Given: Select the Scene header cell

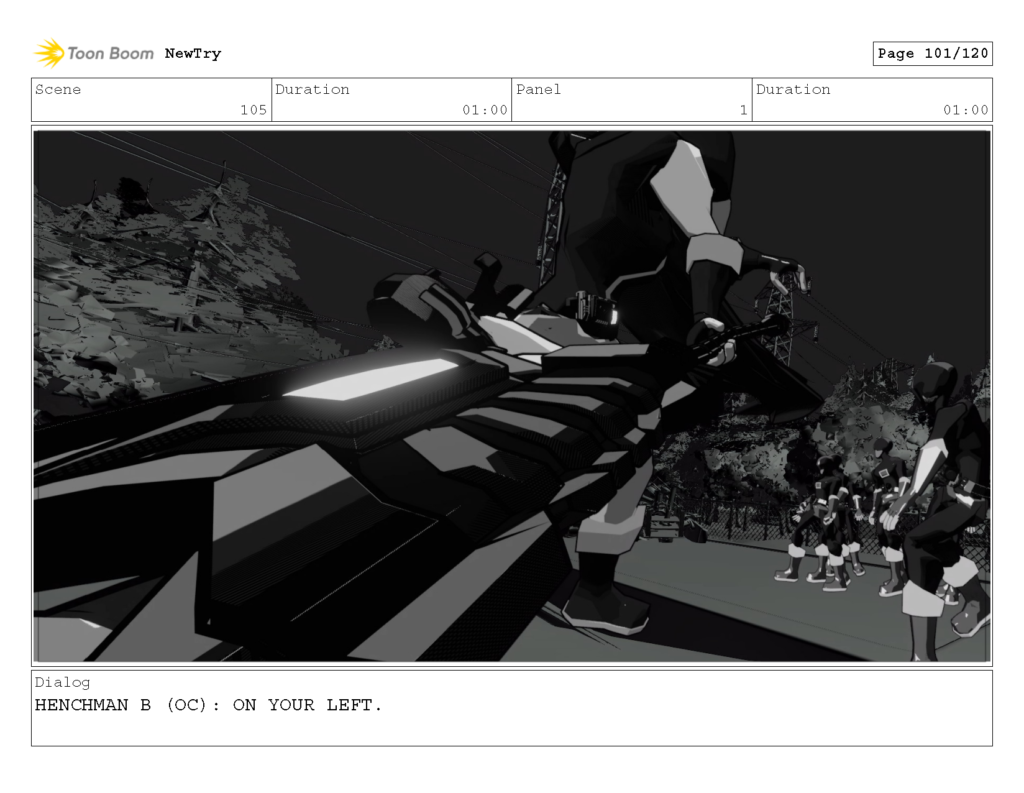Looking at the screenshot, I should 60,89.
